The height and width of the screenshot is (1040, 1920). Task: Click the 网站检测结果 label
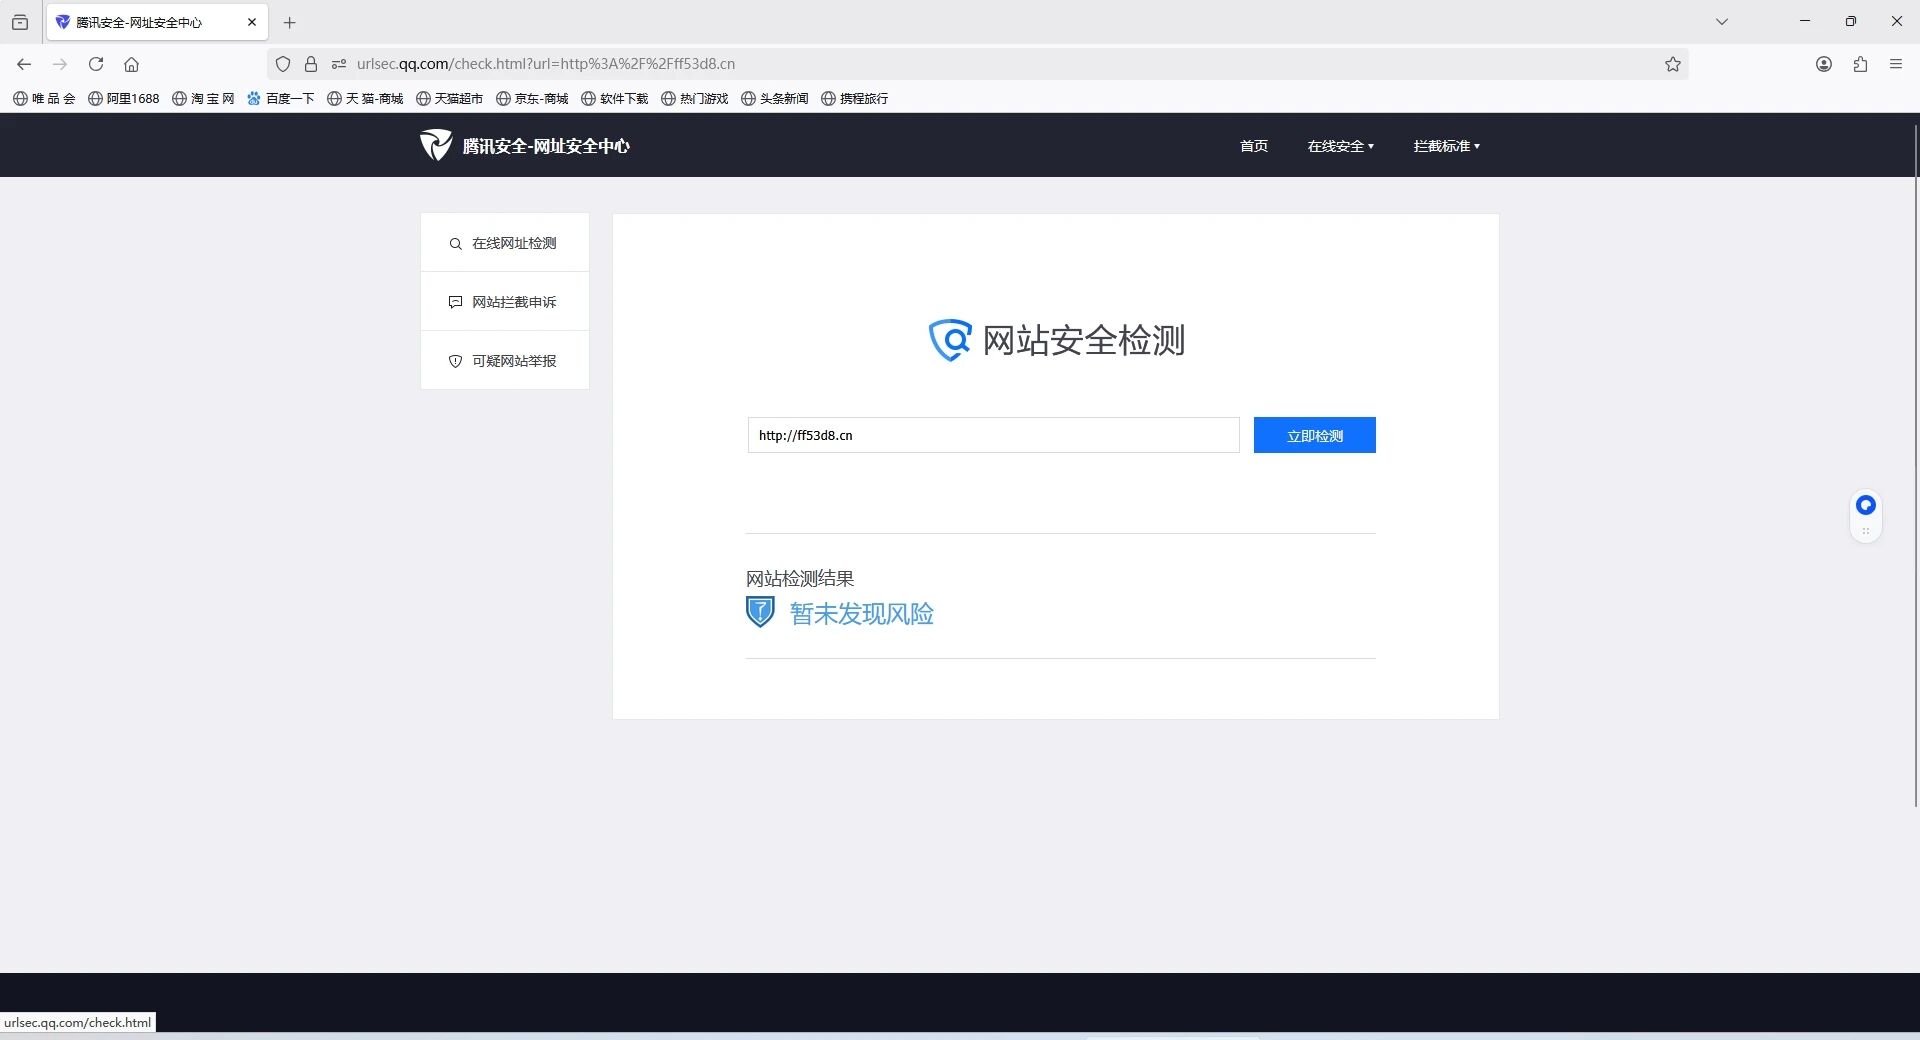800,578
